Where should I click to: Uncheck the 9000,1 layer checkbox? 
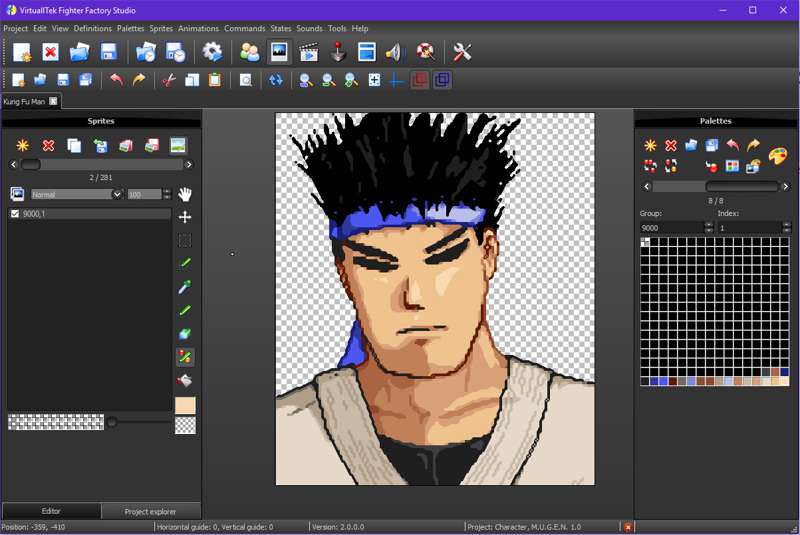click(x=15, y=214)
